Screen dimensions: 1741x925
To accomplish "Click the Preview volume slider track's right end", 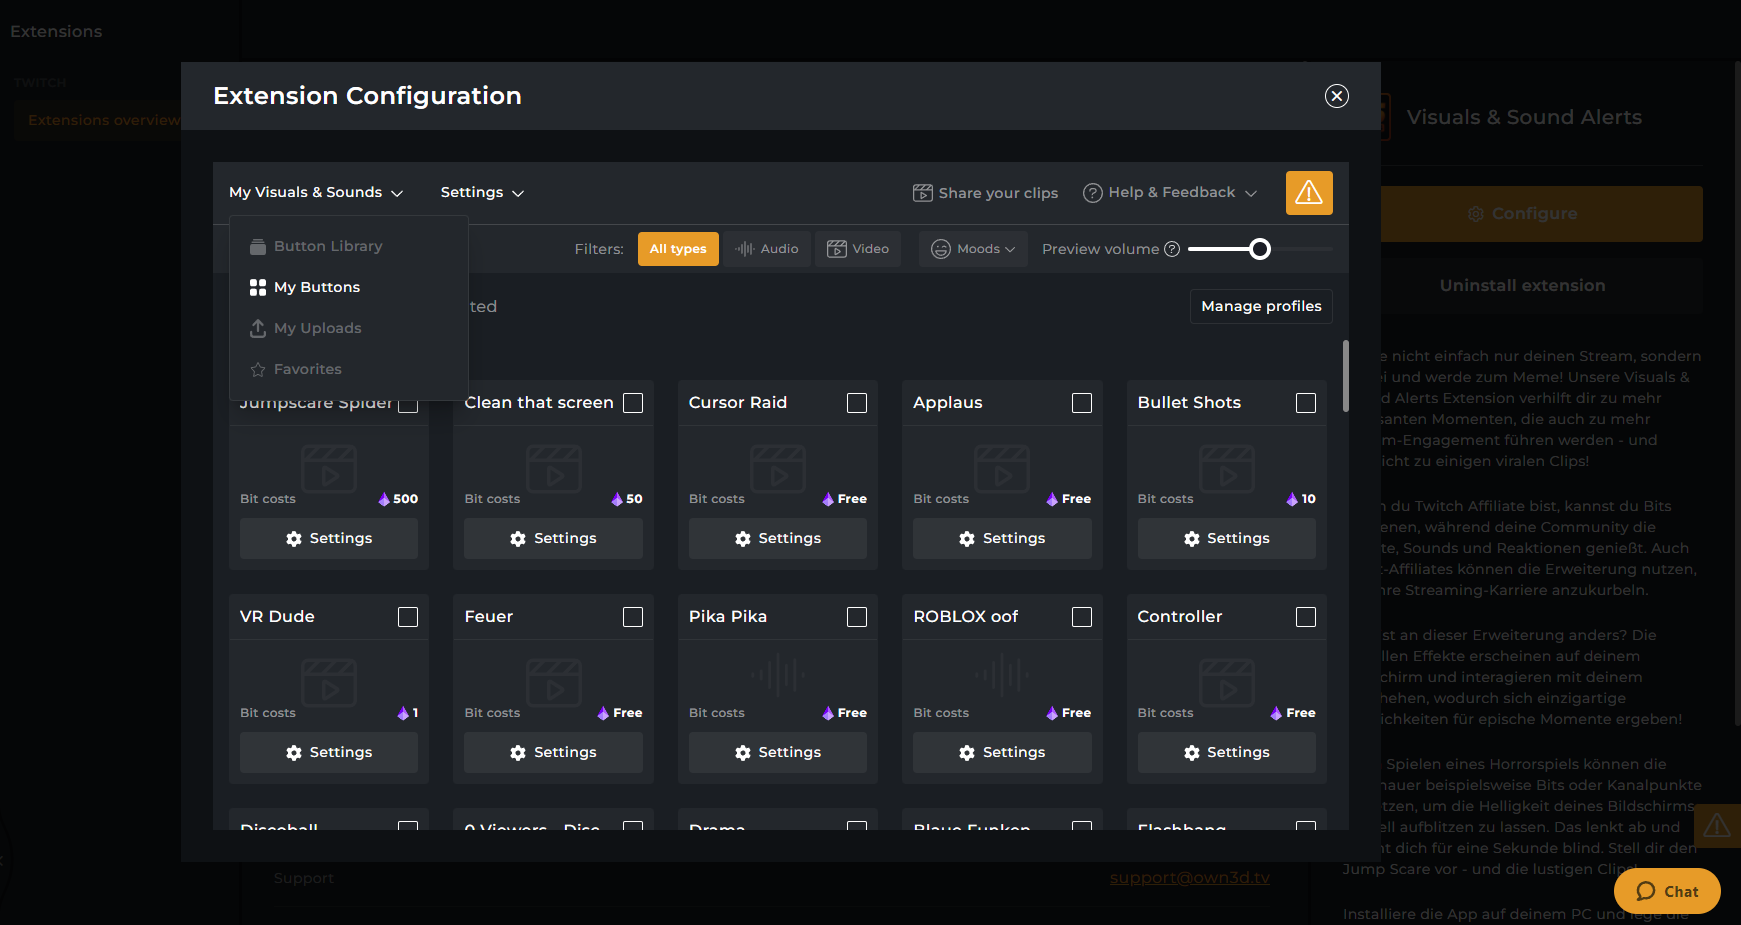I will tap(1330, 249).
